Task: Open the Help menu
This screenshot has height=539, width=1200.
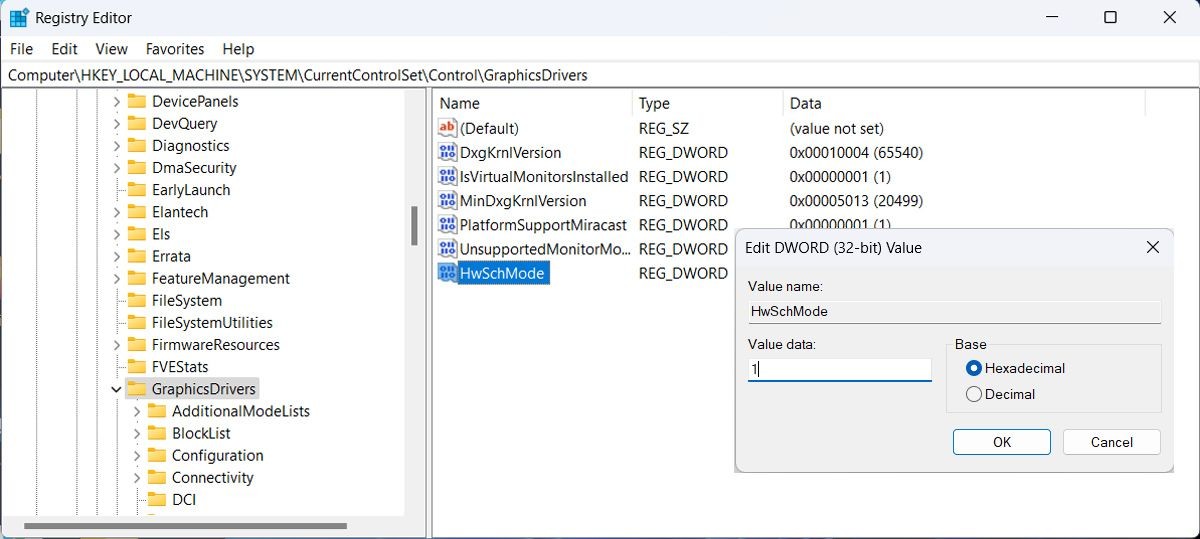Action: click(238, 49)
